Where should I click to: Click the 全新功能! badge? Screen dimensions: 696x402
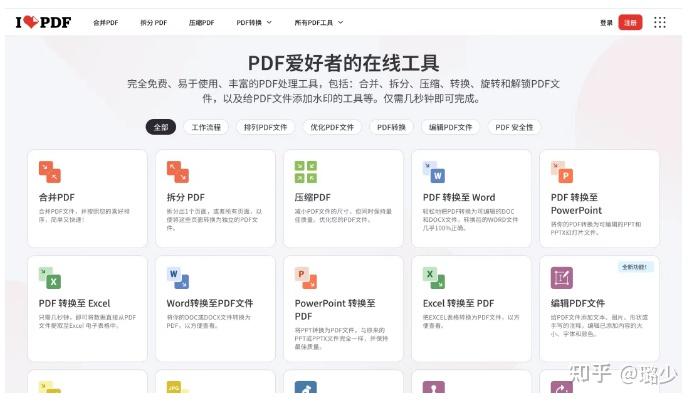coord(635,267)
